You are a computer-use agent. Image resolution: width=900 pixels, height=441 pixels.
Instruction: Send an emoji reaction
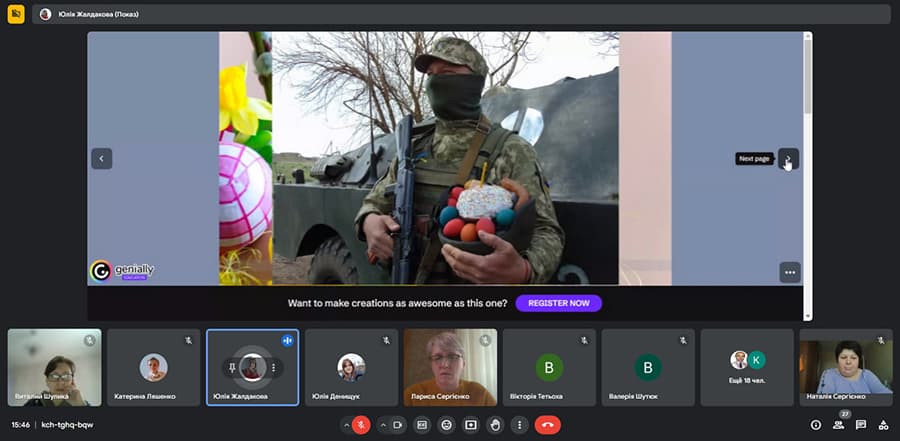point(447,425)
